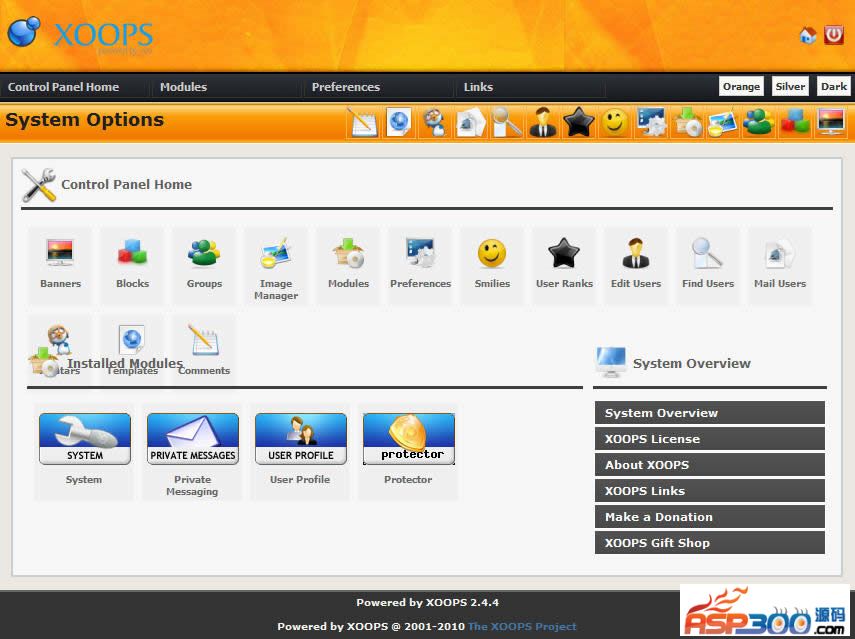The image size is (855, 639).
Task: Switch to the Dark theme
Action: point(834,86)
